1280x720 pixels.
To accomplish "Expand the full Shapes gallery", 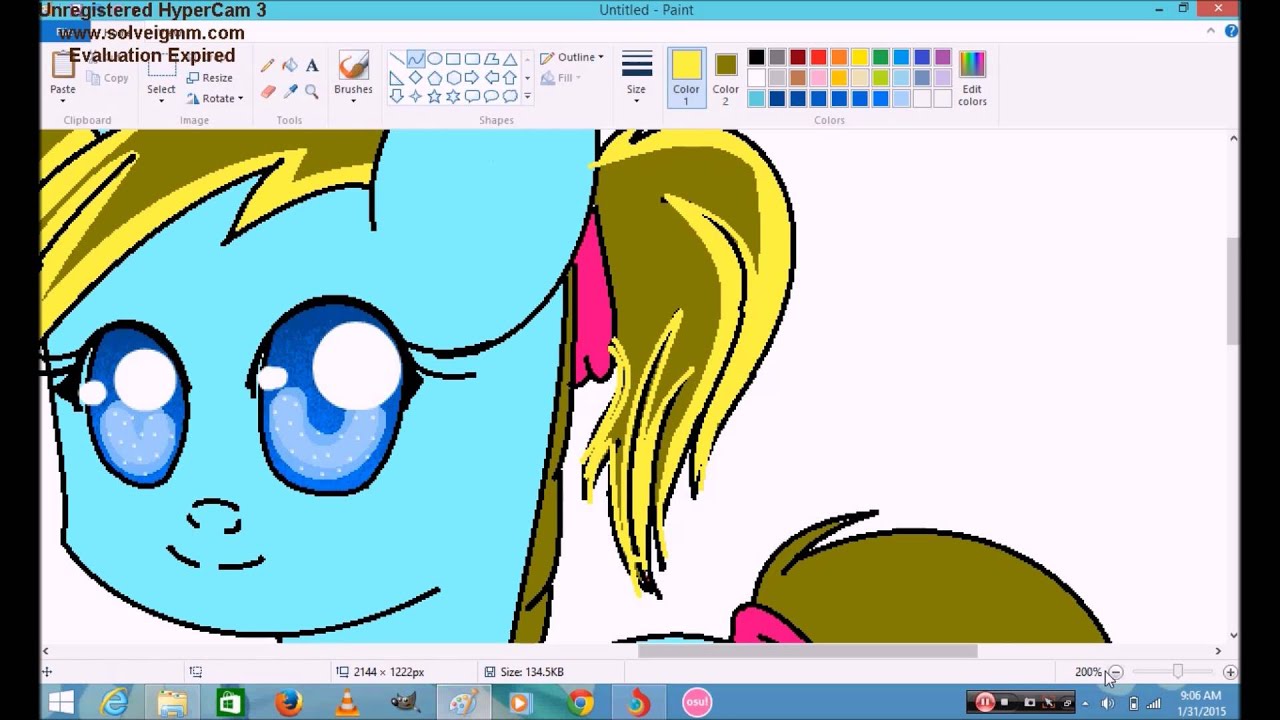I will 527,97.
